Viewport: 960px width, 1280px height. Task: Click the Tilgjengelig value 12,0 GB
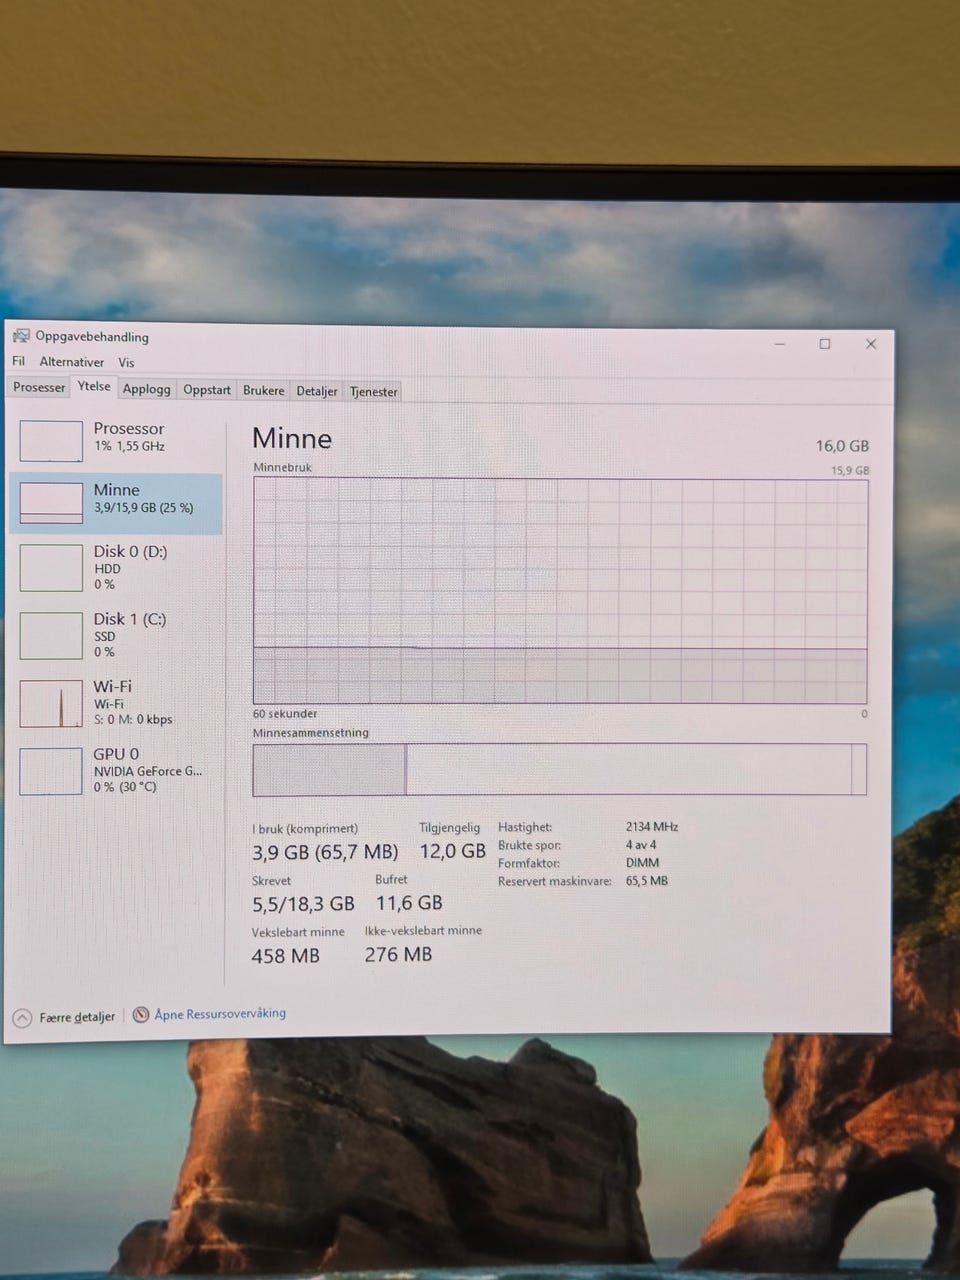coord(452,851)
